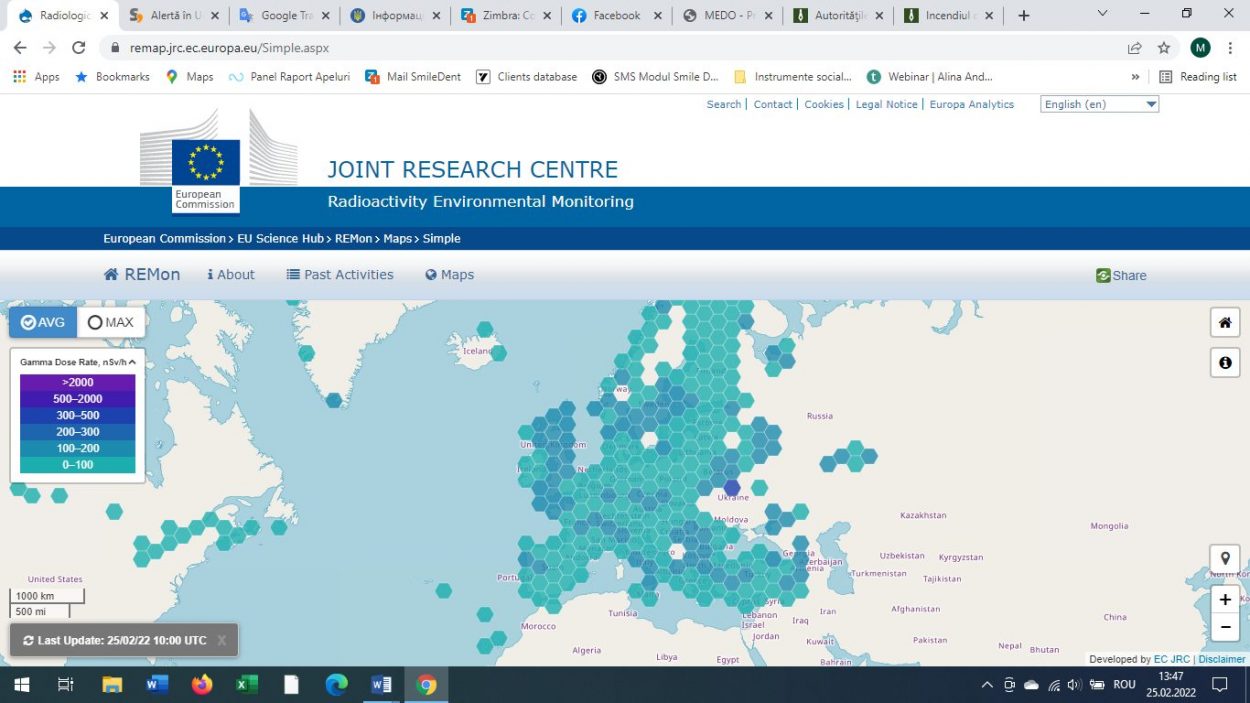Open the Panel Raport Apeluri bookmark
1250x703 pixels.
click(x=290, y=77)
